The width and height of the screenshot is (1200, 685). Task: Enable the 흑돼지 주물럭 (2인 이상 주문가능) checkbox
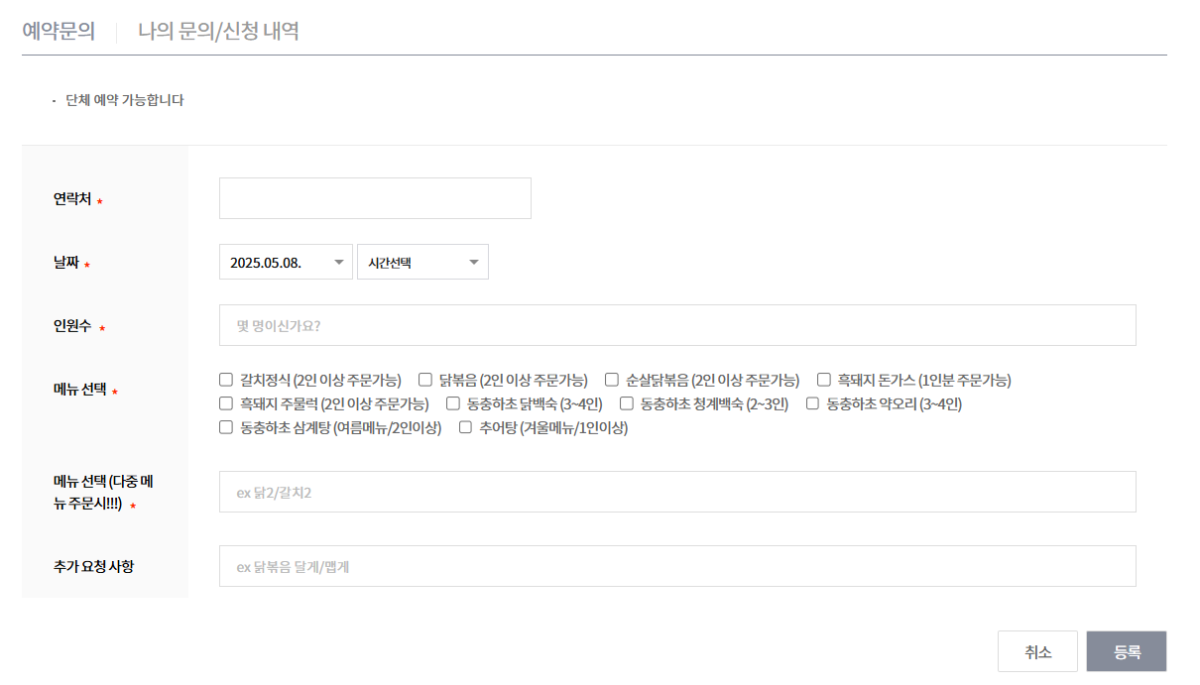pos(226,404)
